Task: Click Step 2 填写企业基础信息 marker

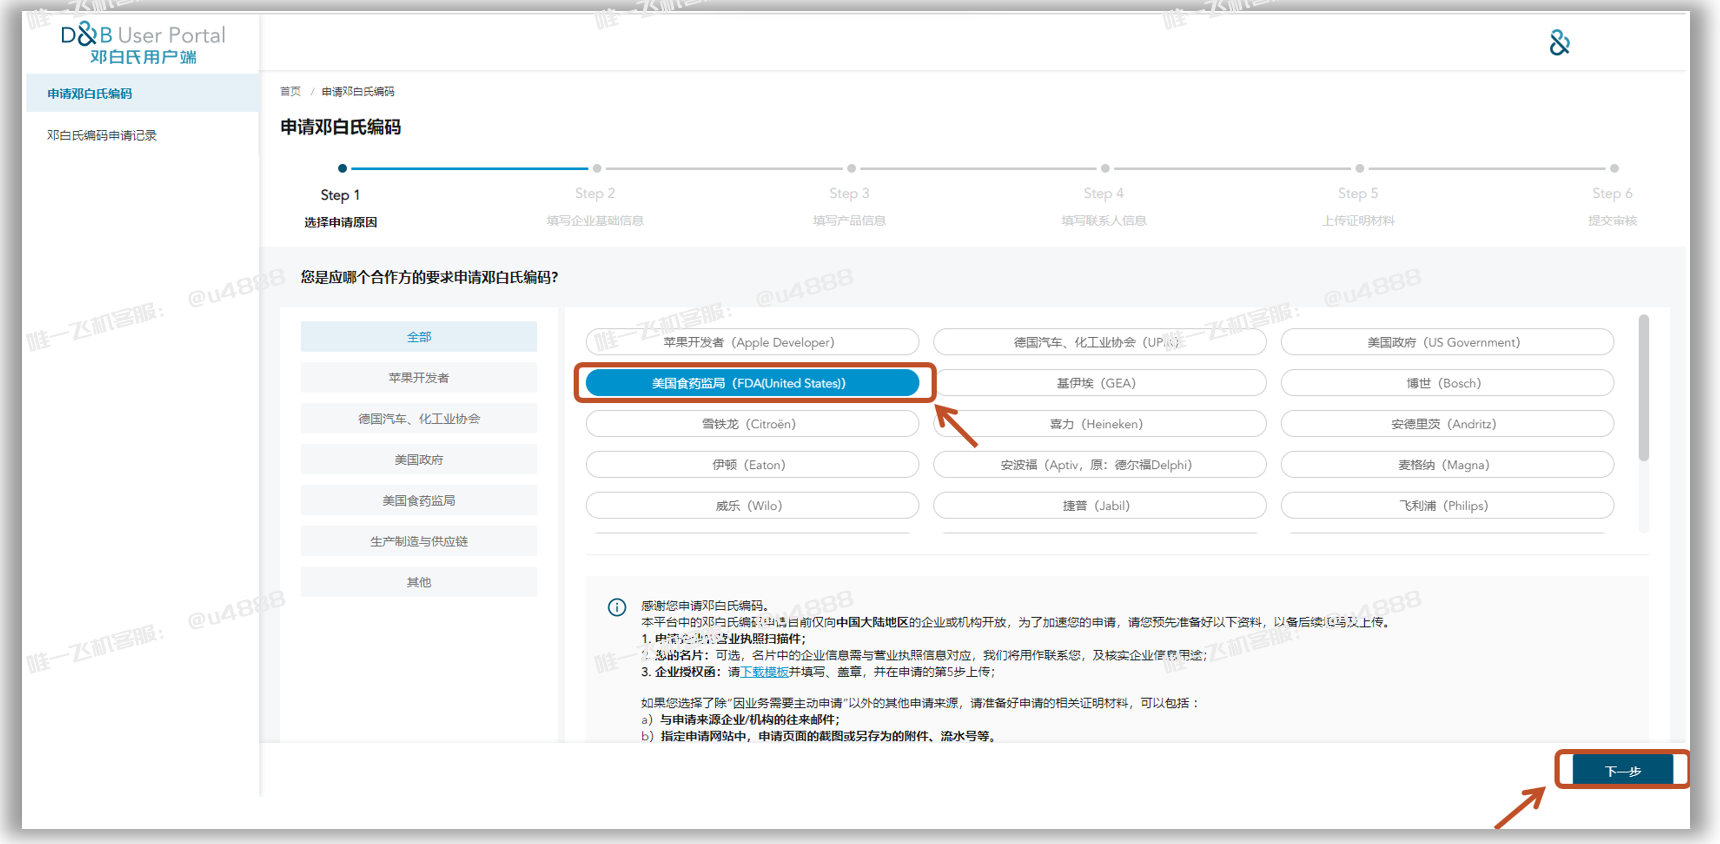Action: [596, 196]
